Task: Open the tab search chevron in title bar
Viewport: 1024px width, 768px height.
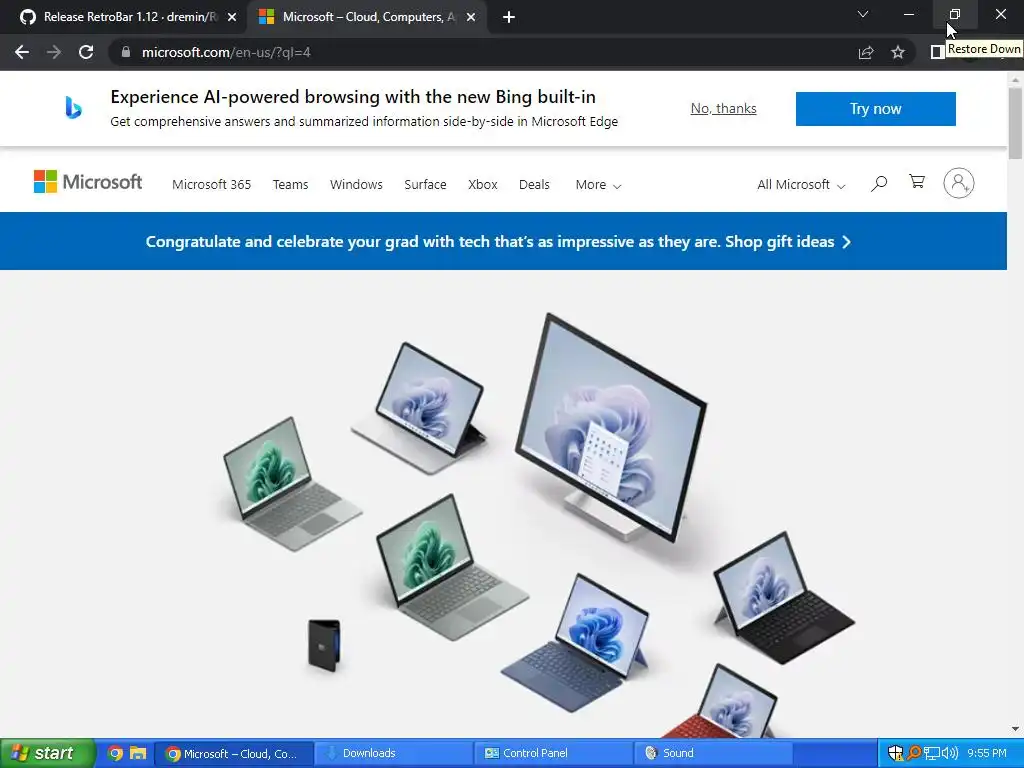Action: [x=863, y=14]
